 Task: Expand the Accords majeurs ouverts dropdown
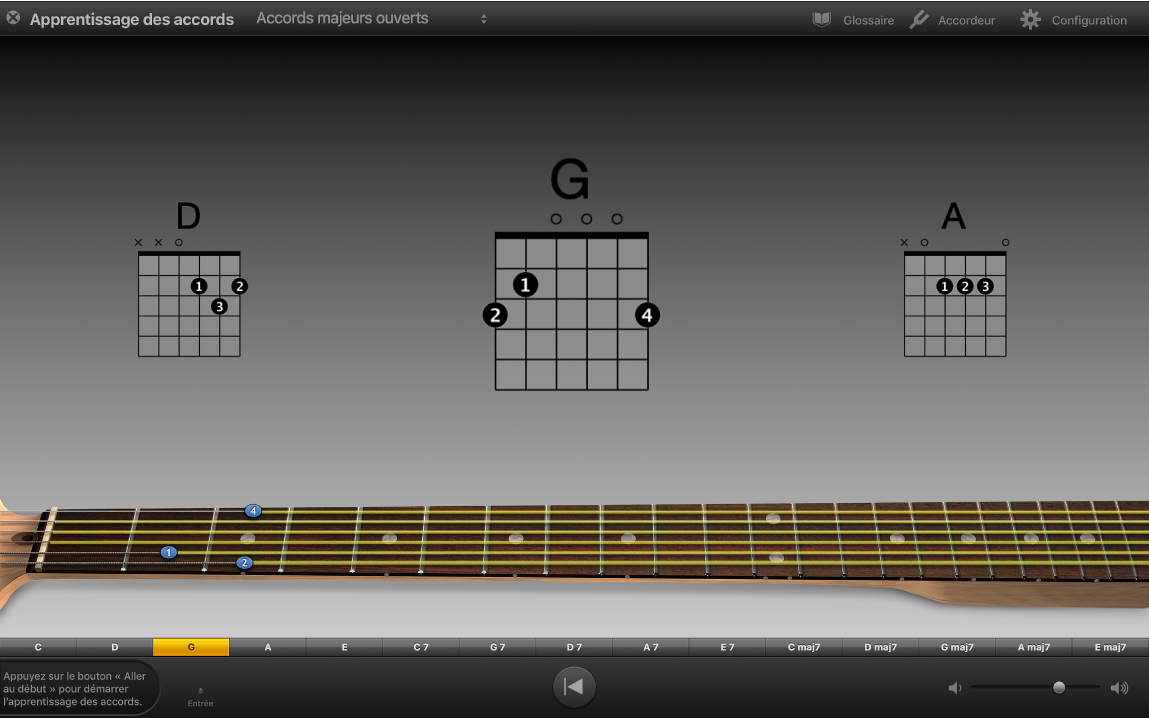[x=483, y=19]
